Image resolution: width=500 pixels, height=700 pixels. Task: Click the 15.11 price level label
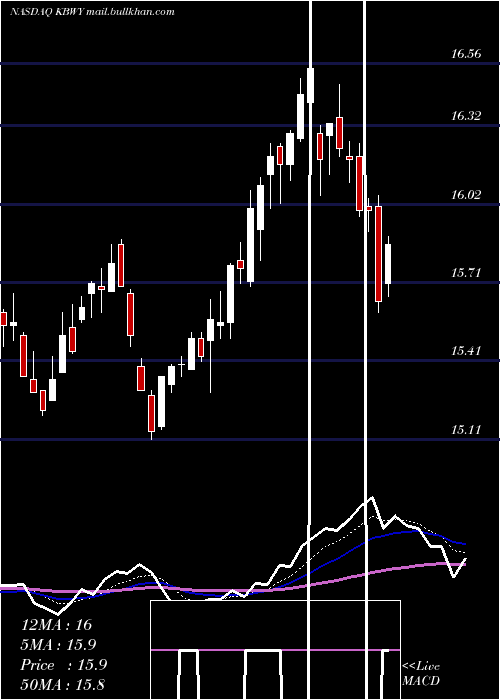[466, 430]
